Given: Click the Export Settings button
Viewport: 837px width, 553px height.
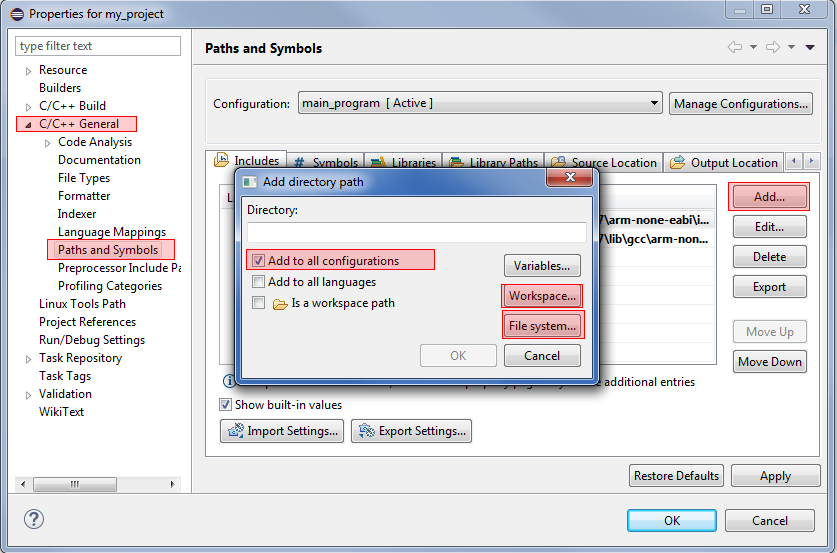Looking at the screenshot, I should pyautogui.click(x=411, y=431).
